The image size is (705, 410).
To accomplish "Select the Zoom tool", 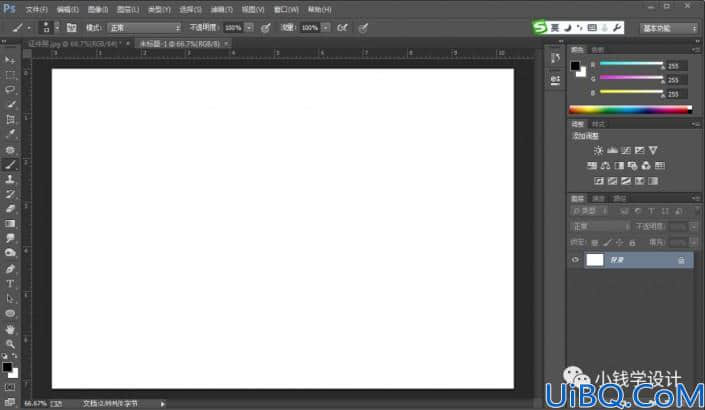I will tap(10, 344).
